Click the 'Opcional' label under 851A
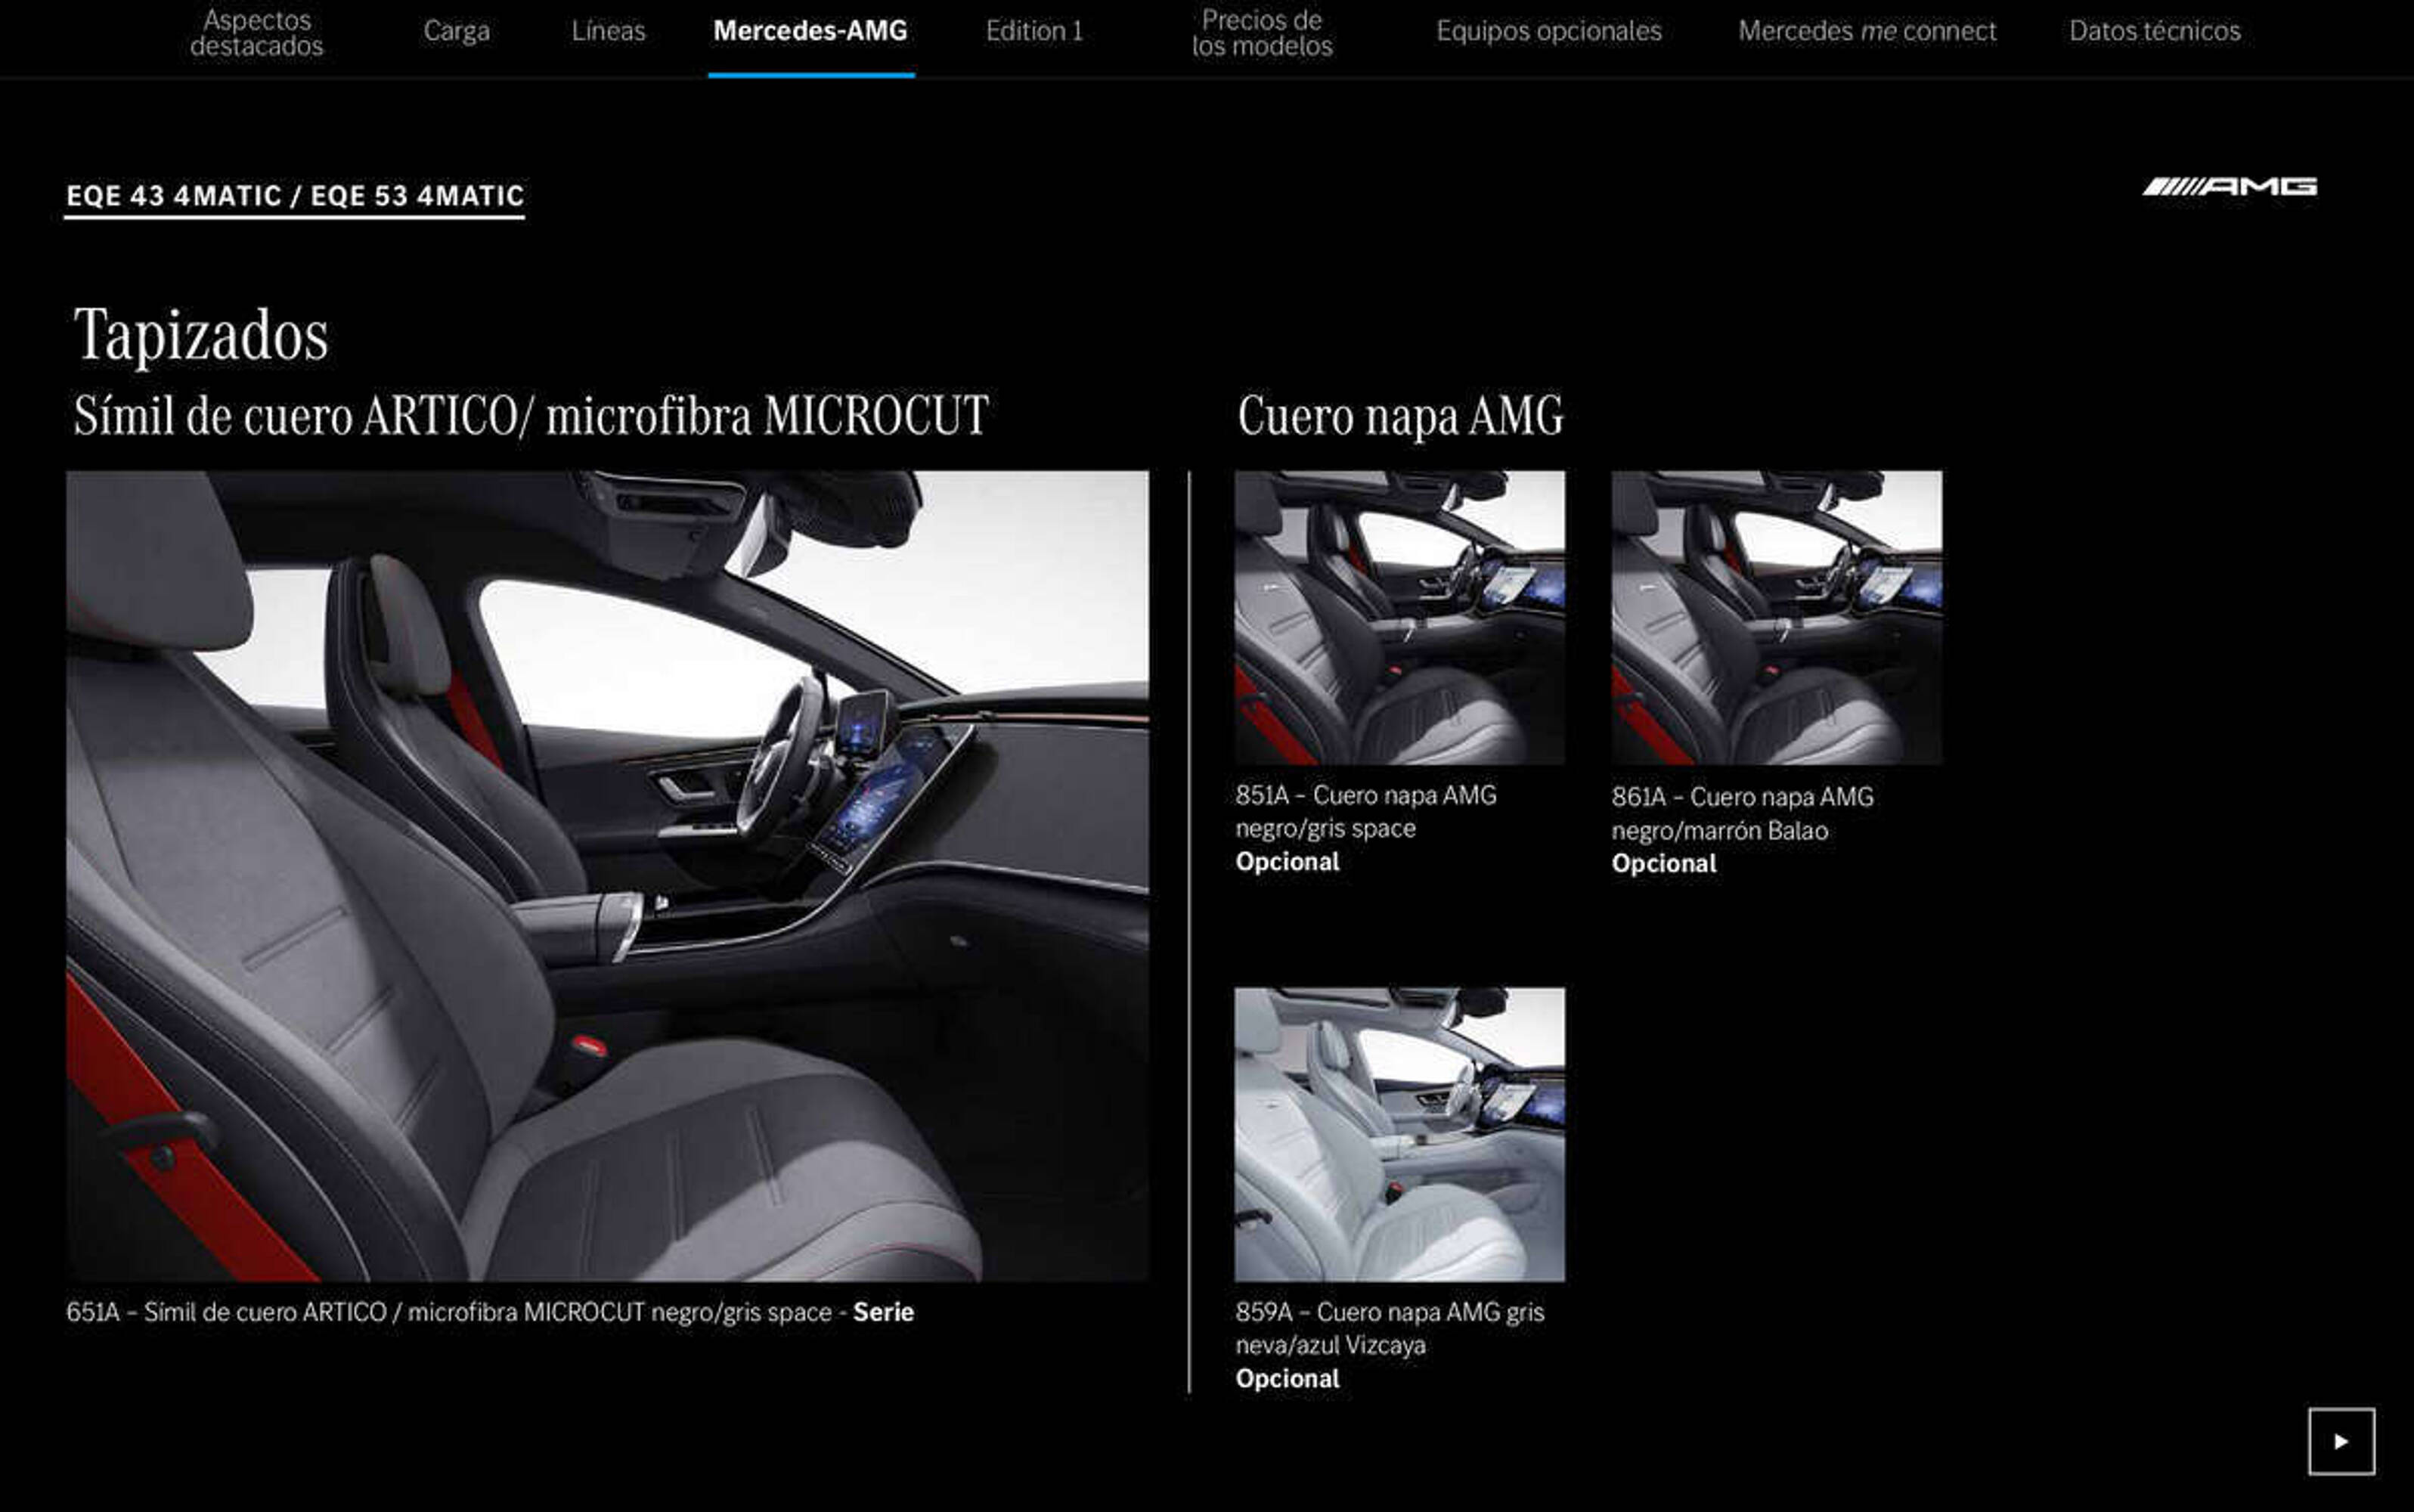2414x1512 pixels. (x=1288, y=862)
